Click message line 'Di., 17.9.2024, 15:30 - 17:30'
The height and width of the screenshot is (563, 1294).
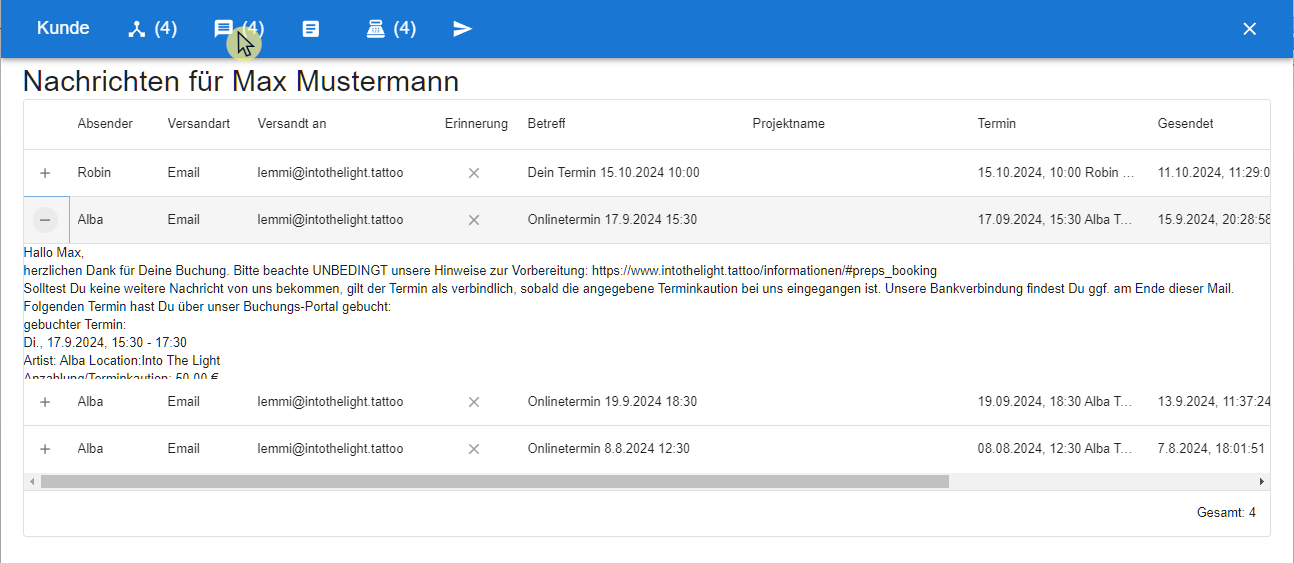pos(105,343)
